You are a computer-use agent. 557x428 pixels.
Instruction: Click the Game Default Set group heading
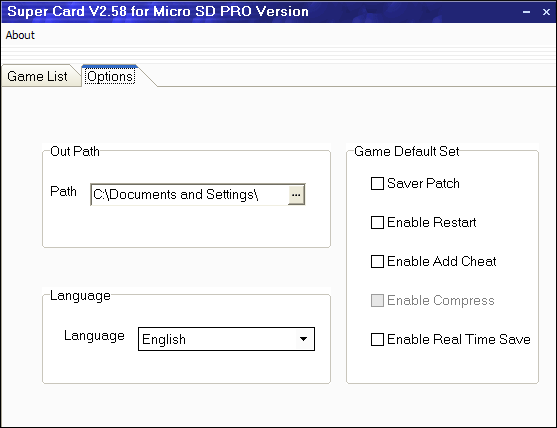click(407, 151)
